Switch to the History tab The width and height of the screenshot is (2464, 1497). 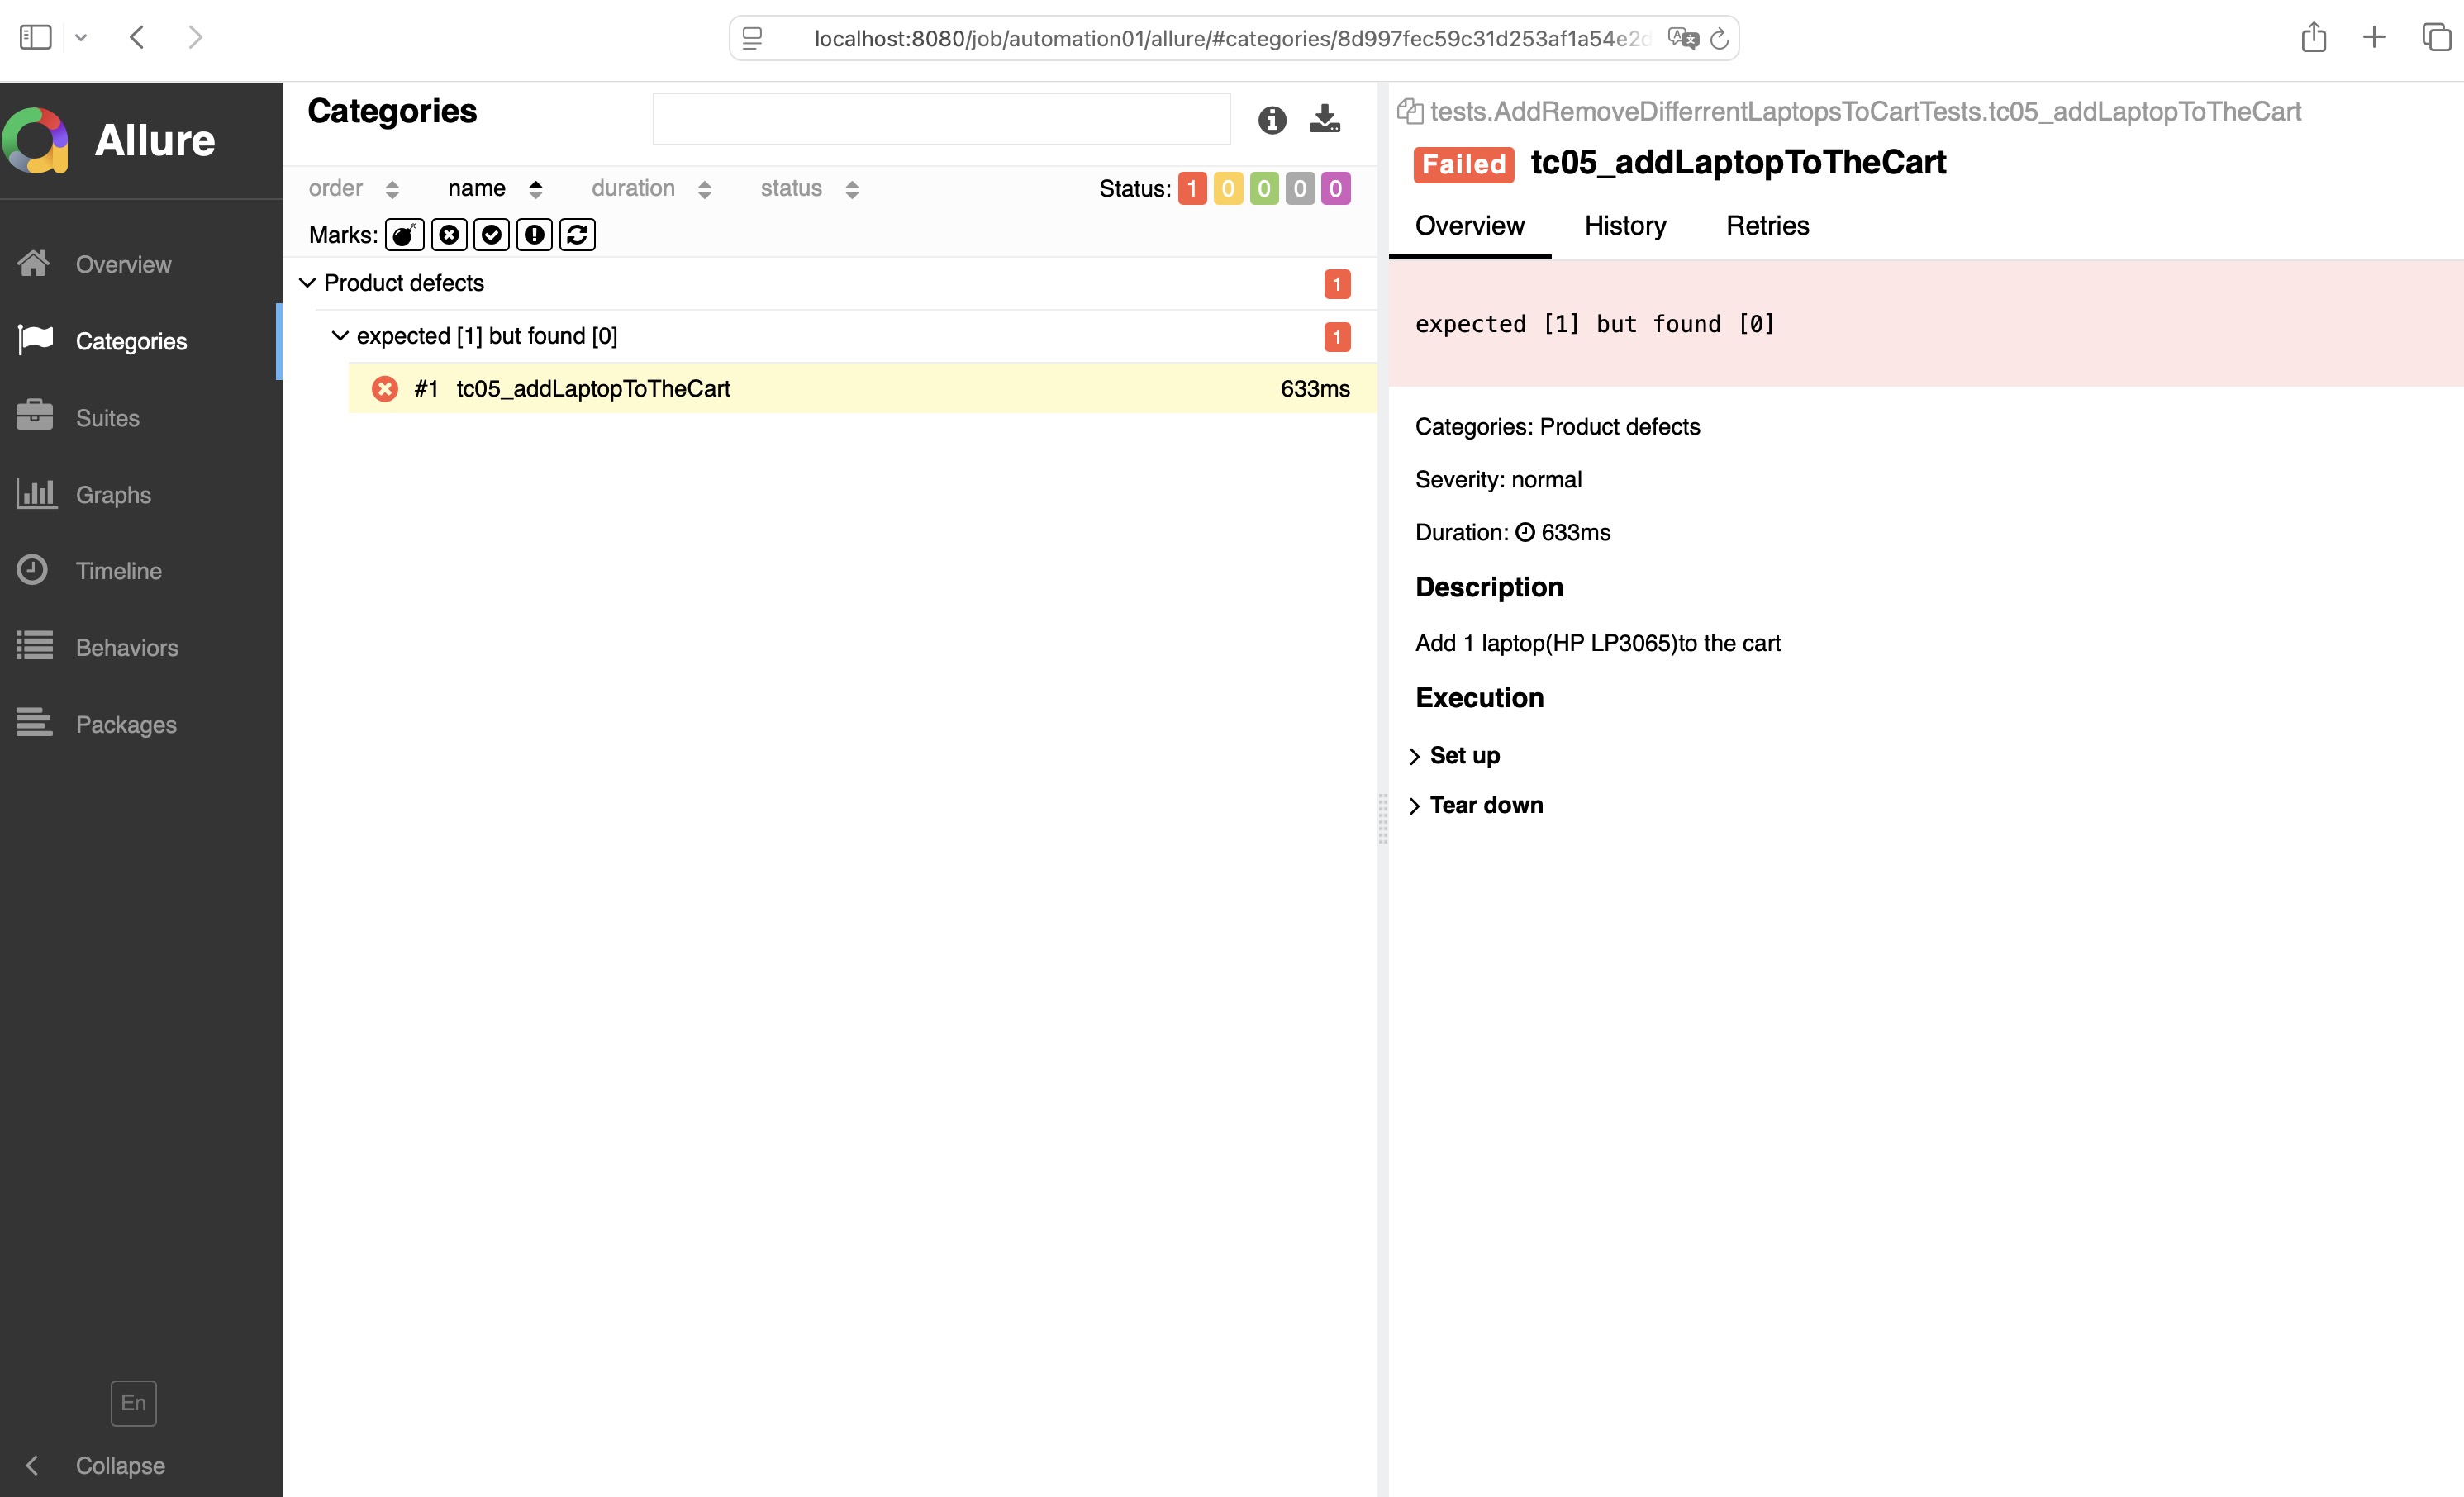1625,226
